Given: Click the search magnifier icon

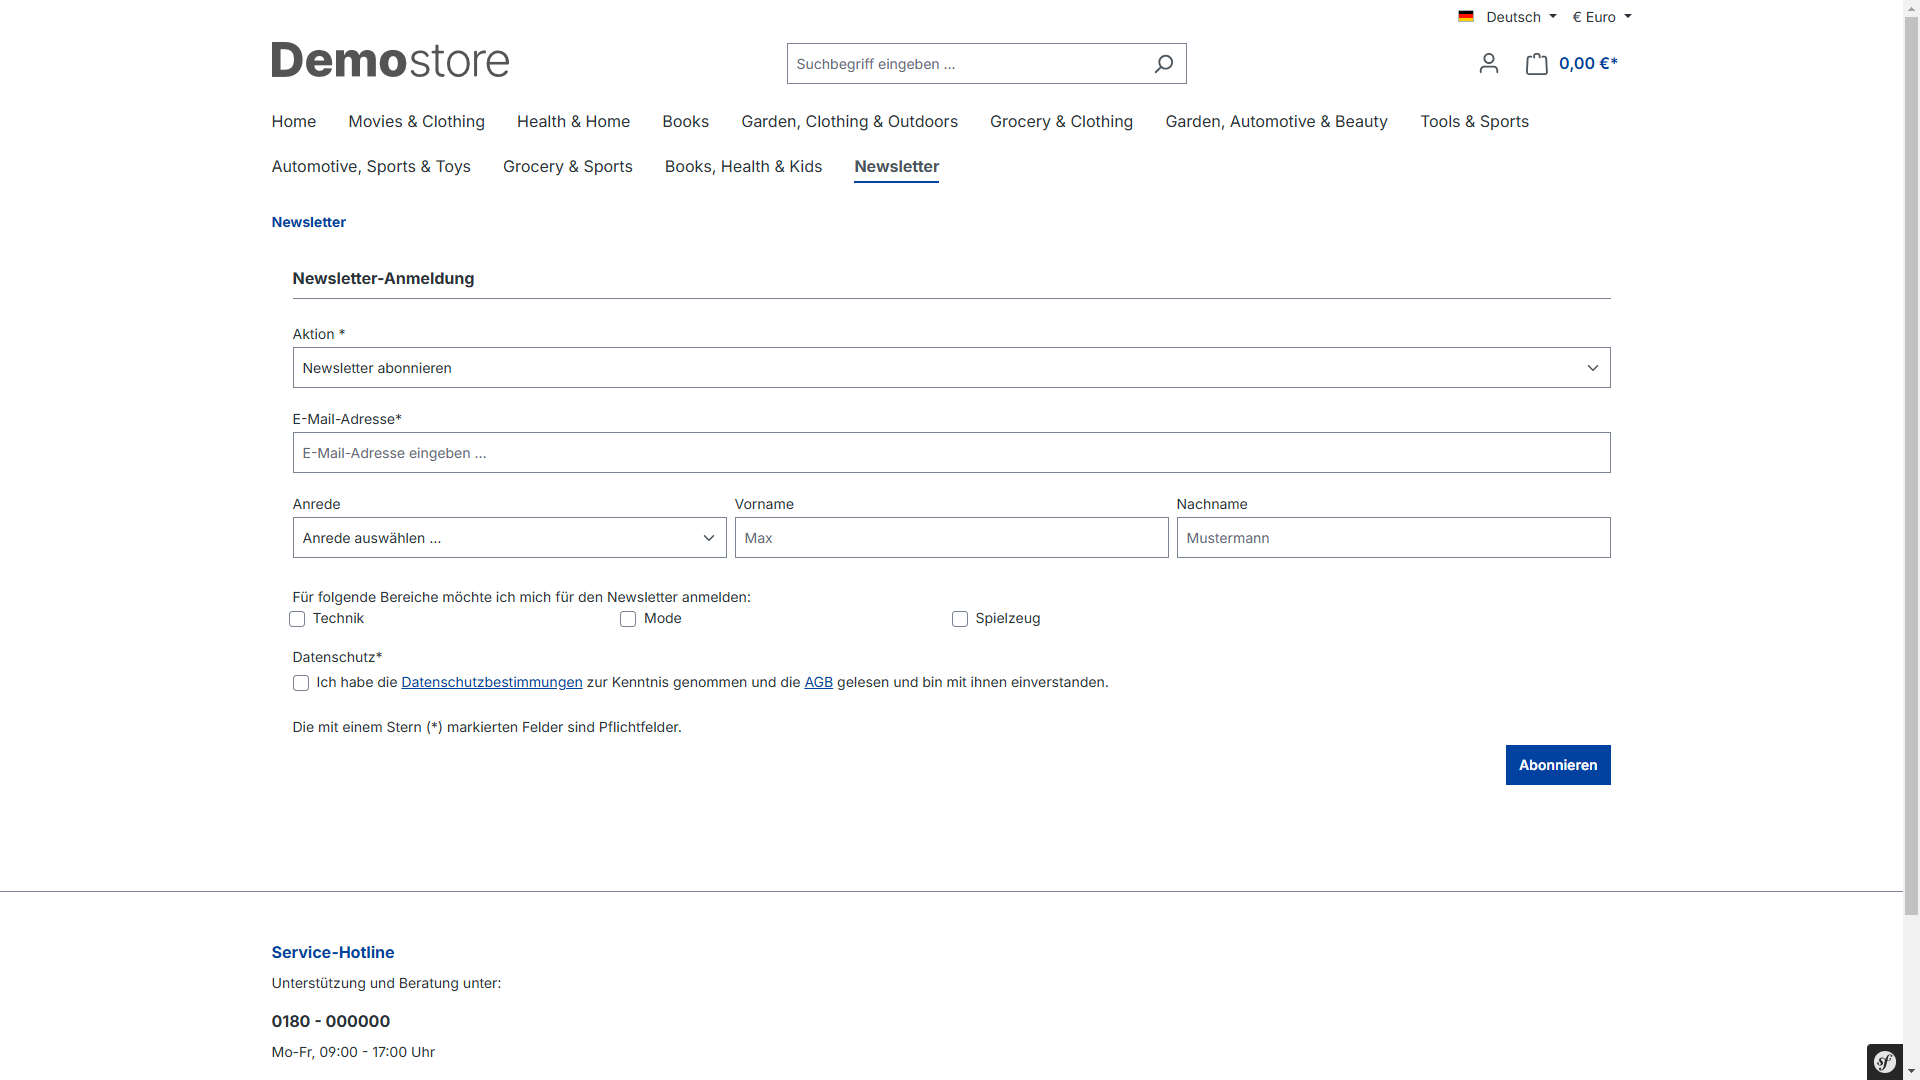Looking at the screenshot, I should [x=1163, y=64].
